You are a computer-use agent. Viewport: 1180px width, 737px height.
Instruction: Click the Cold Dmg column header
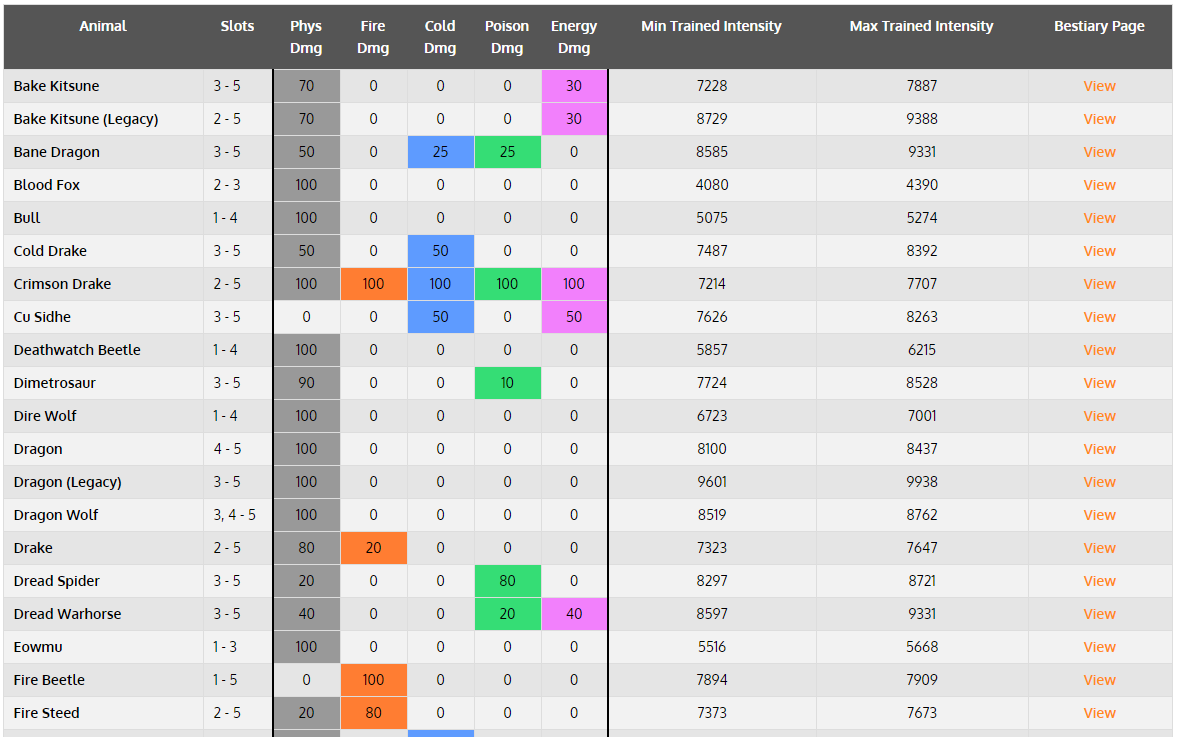(440, 37)
